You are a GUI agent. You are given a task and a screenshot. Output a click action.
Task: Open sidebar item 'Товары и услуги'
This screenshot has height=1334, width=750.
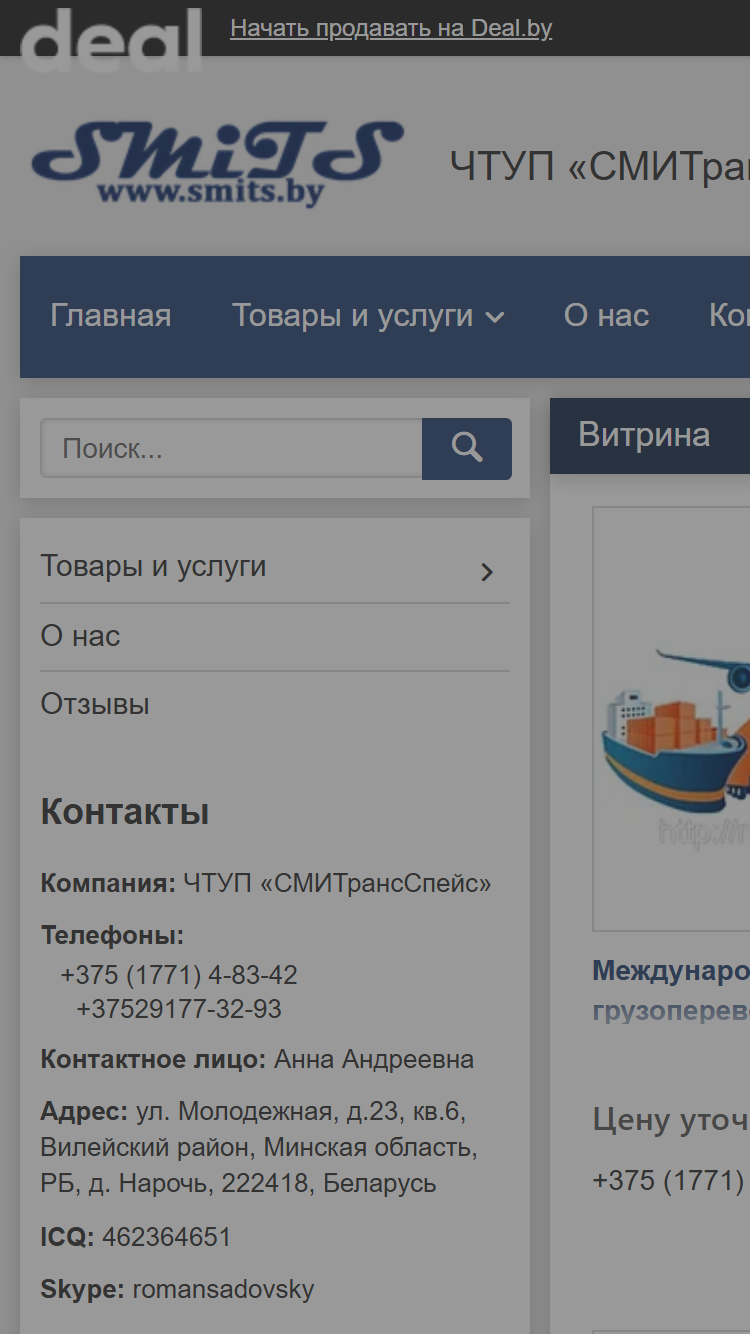[x=153, y=566]
